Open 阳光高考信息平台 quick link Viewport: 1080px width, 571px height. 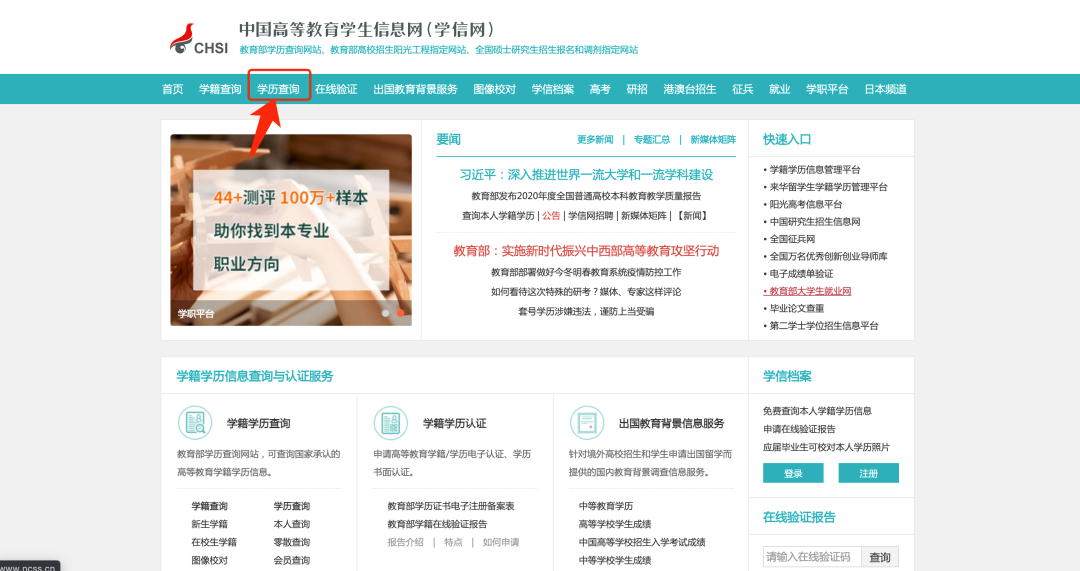(x=806, y=204)
